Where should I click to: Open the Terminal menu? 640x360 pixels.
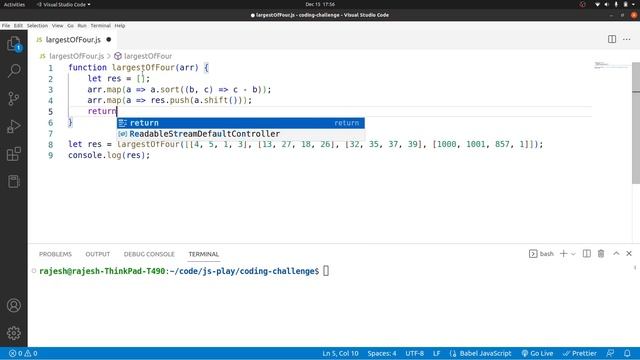[x=100, y=25]
